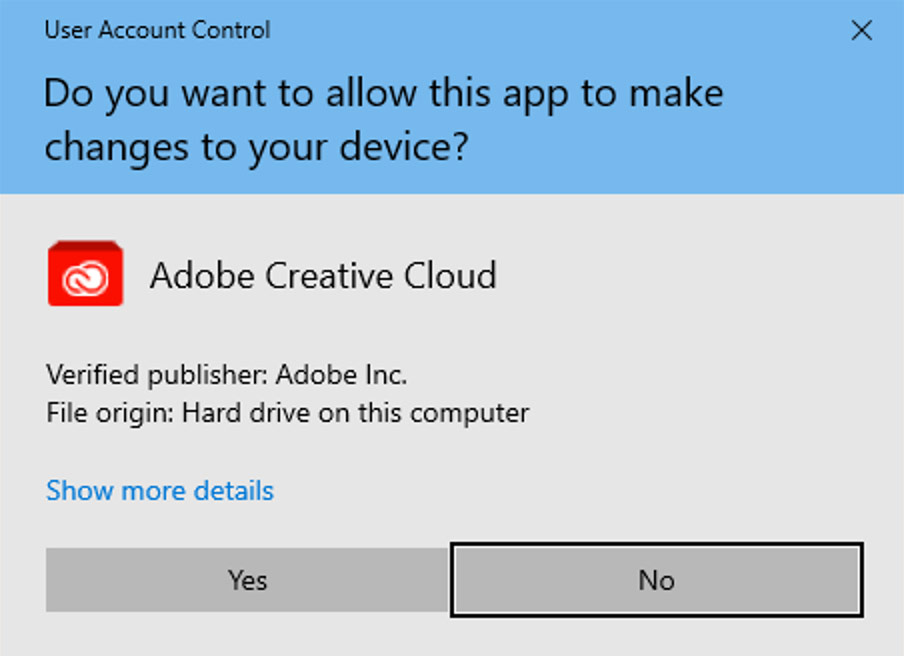Close the User Account Control dialog
Viewport: 904px width, 656px height.
tap(861, 30)
